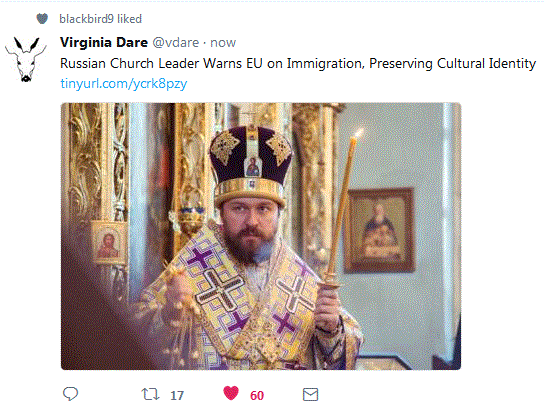This screenshot has height=411, width=545.
Task: Reply using the speech bubble icon
Action: tap(71, 394)
